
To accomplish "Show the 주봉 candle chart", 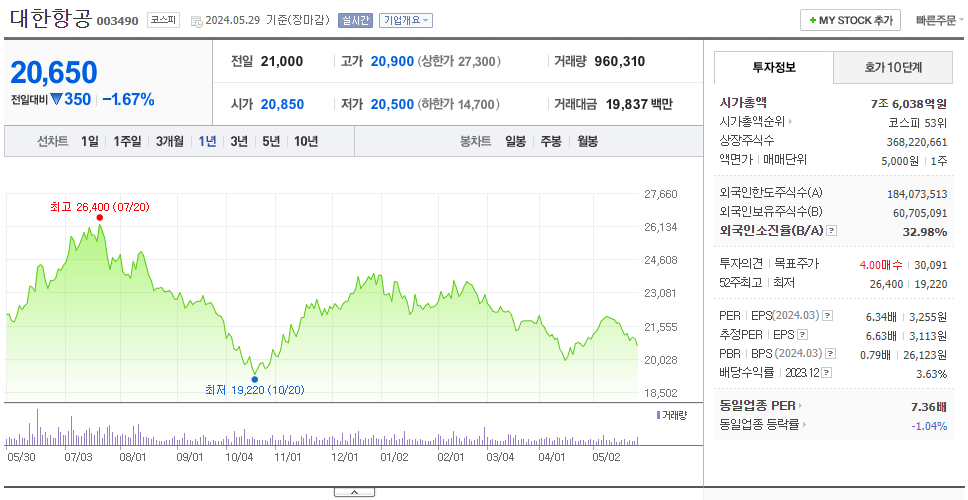I will pyautogui.click(x=551, y=141).
